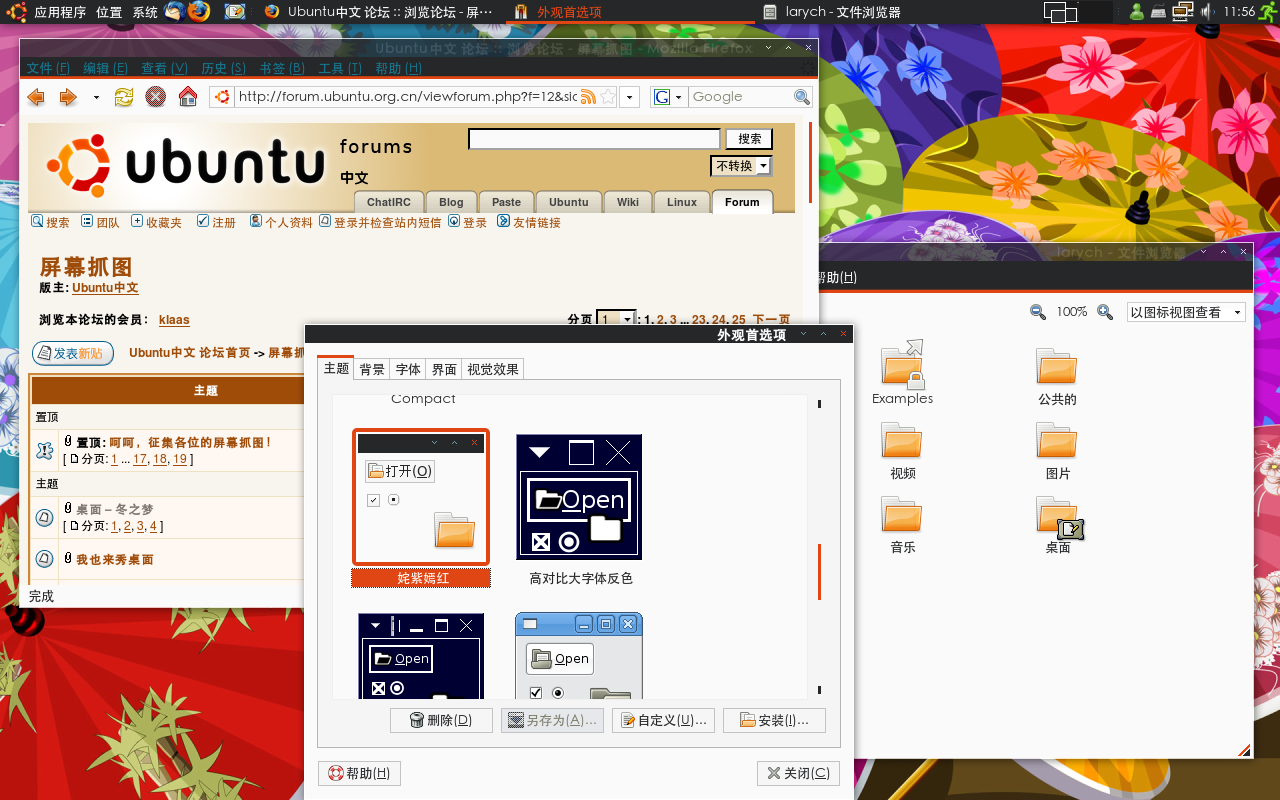Go to the 下一页 next page link

771,320
